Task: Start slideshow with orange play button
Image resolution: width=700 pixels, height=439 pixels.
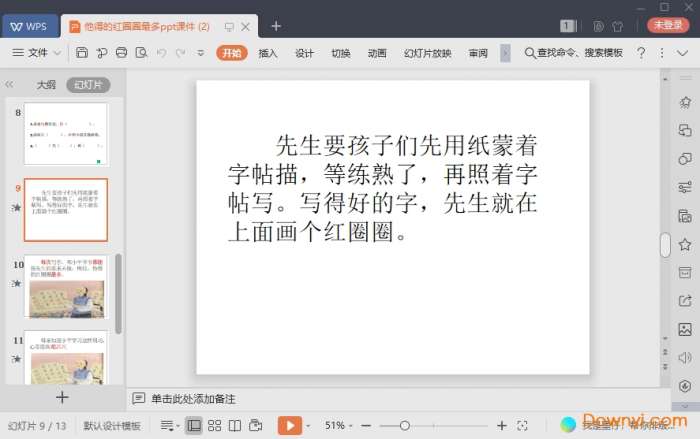Action: pos(290,426)
